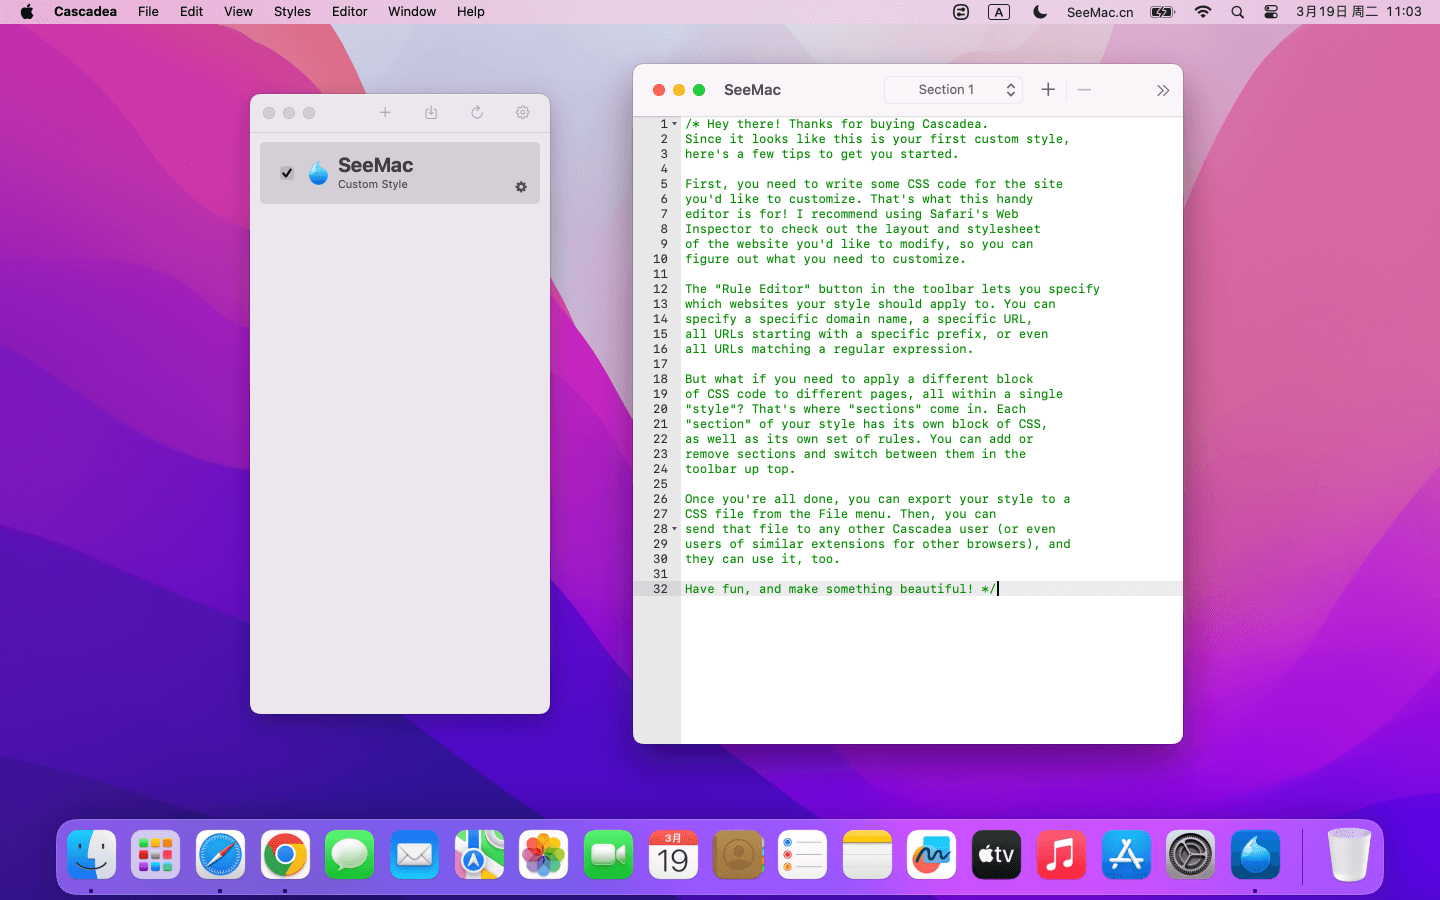The image size is (1440, 900).
Task: Open App Store from the Dock
Action: pos(1126,855)
